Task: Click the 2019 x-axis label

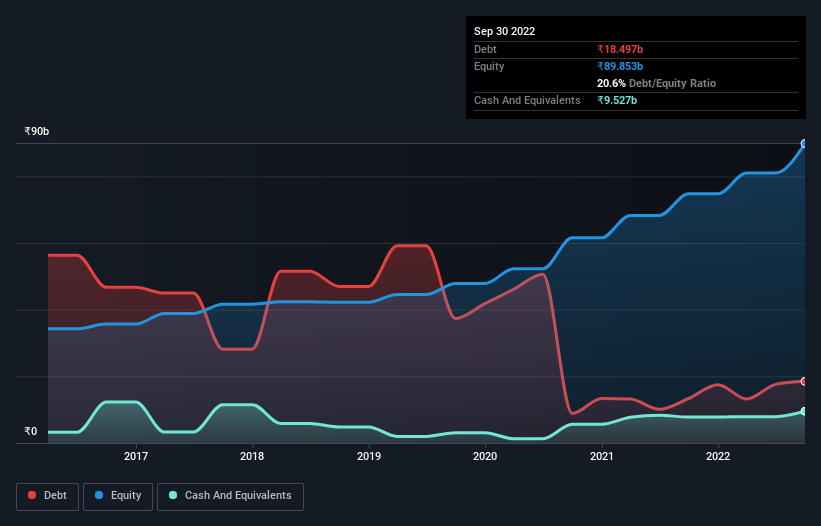Action: pyautogui.click(x=369, y=456)
